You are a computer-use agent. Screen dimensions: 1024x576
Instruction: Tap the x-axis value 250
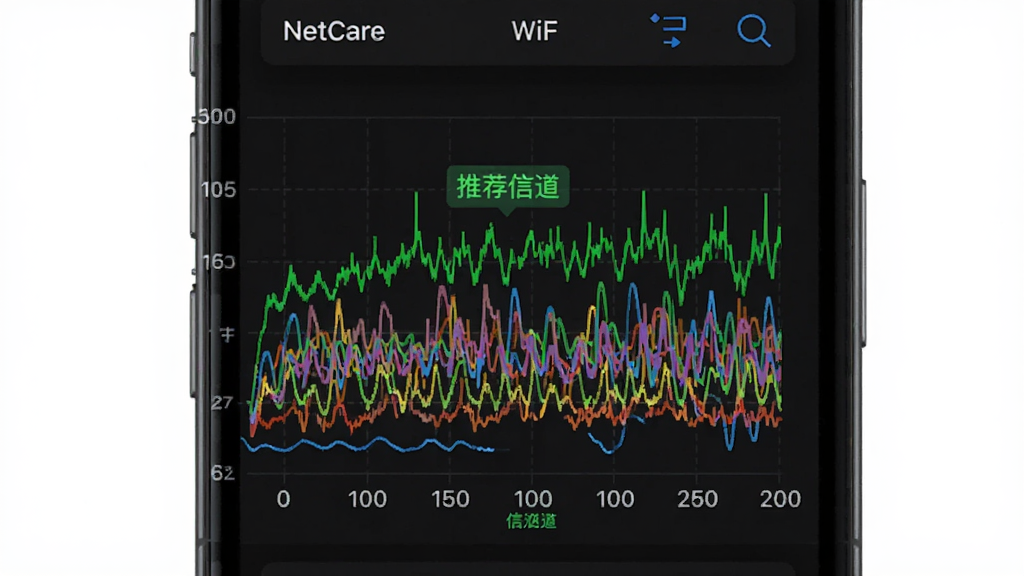(697, 500)
